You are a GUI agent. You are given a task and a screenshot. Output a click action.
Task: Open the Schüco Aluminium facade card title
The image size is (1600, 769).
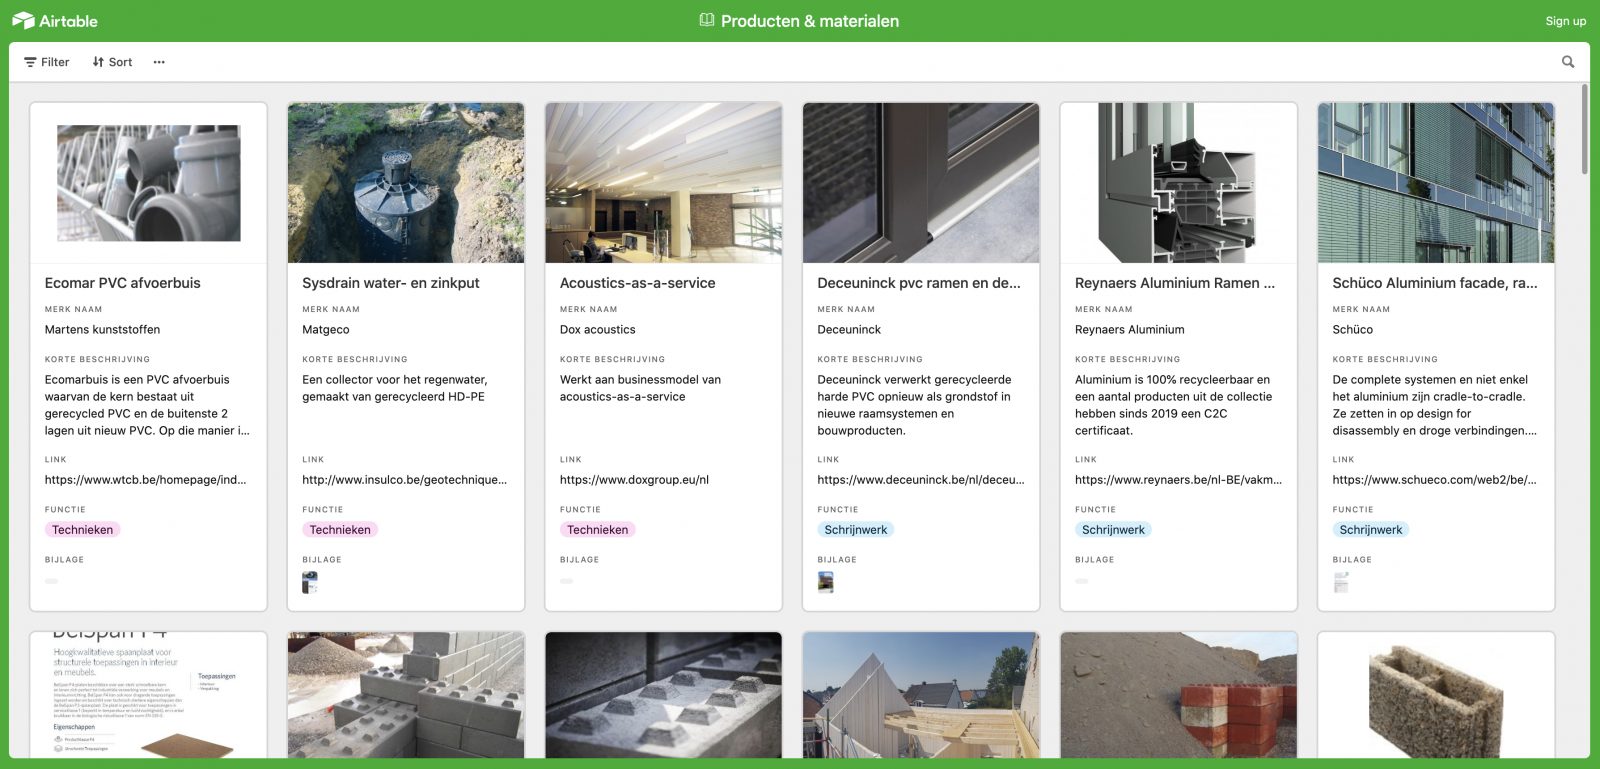(1435, 283)
